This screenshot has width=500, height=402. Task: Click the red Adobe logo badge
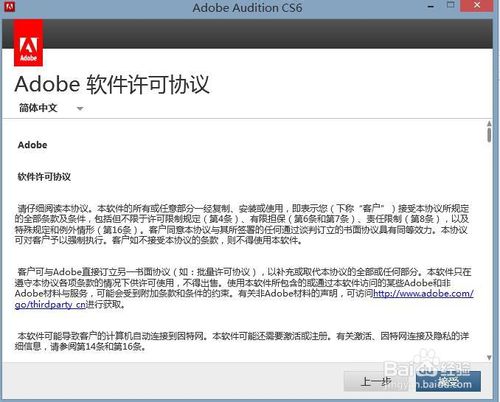28,43
